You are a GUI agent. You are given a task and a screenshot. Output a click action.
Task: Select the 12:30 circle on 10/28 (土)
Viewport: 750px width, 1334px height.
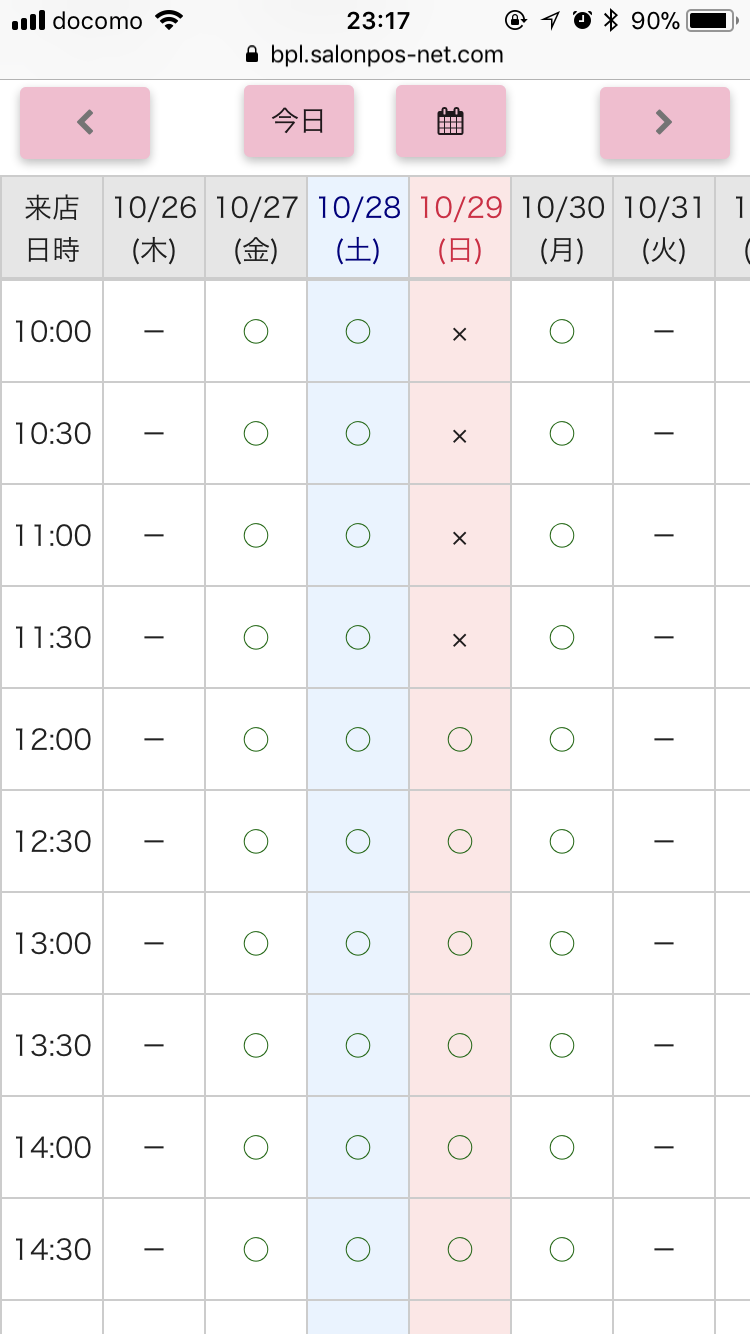[358, 841]
